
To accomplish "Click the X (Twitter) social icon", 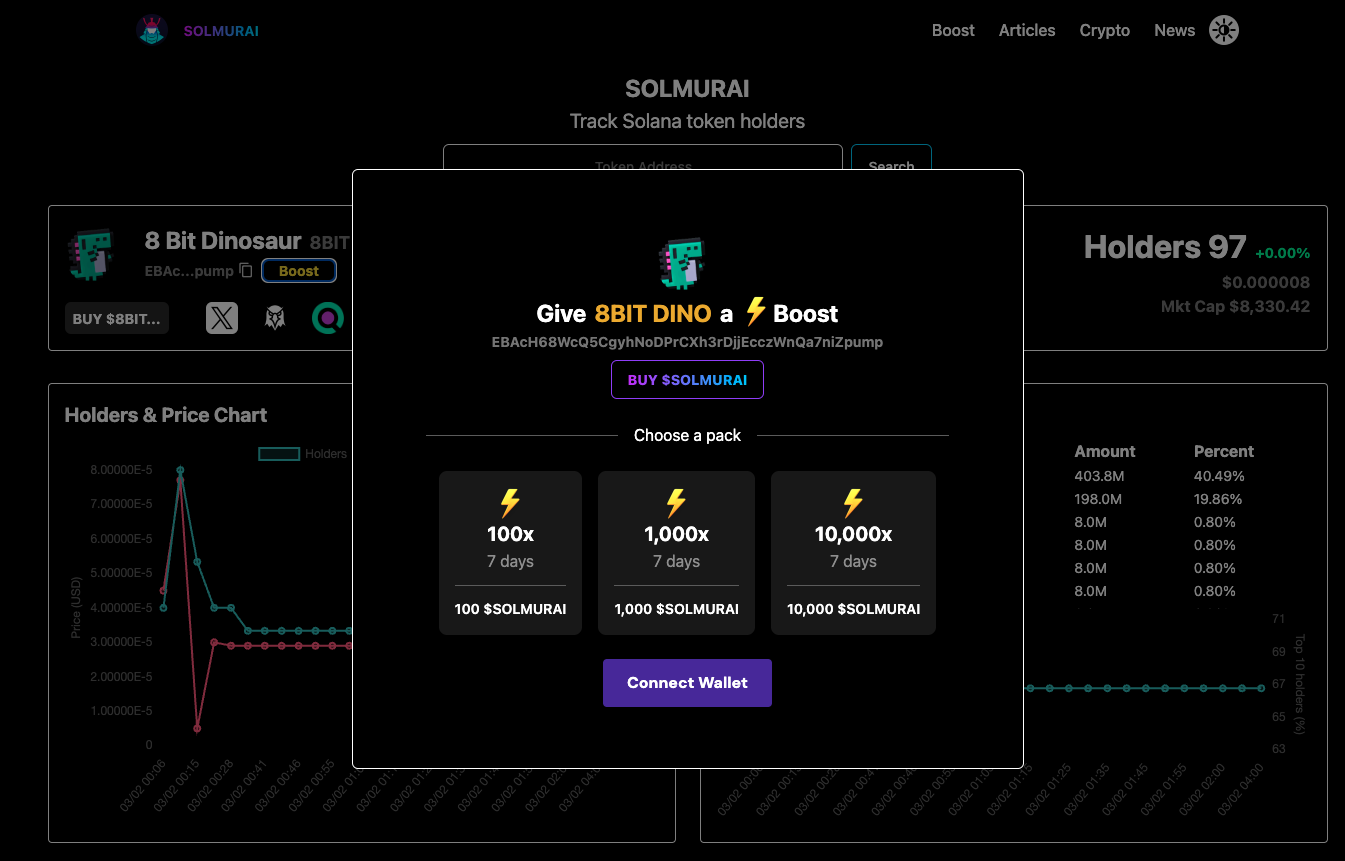I will tap(222, 318).
